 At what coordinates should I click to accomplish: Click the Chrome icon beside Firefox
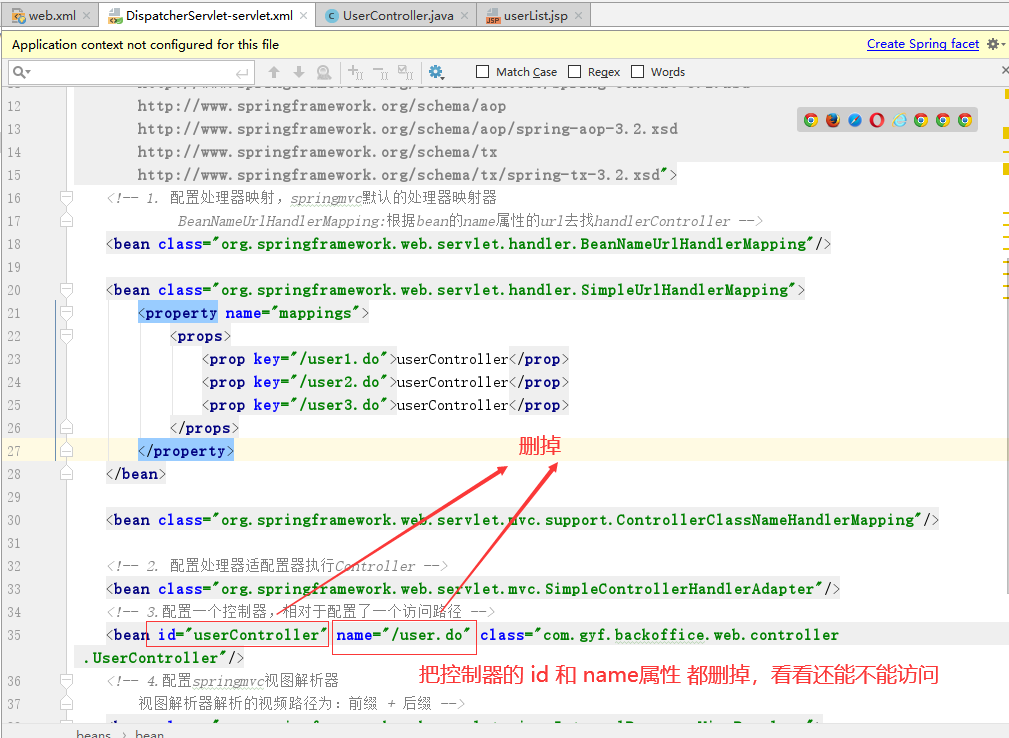tap(811, 120)
